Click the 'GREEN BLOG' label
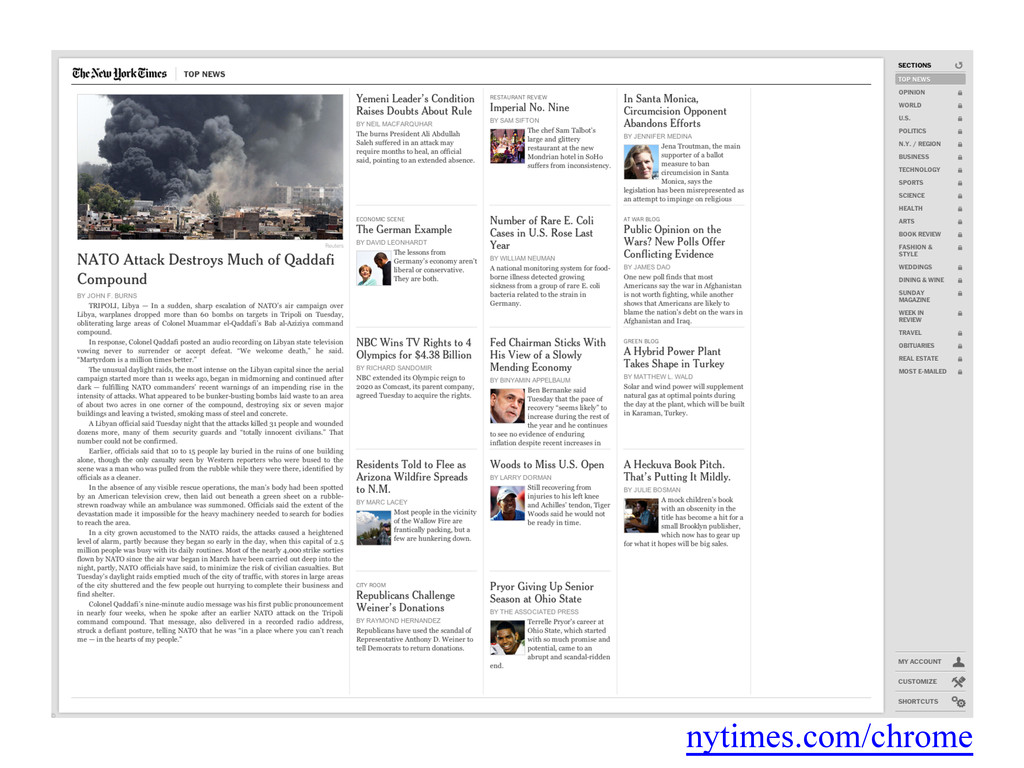The height and width of the screenshot is (768, 1024). point(641,342)
